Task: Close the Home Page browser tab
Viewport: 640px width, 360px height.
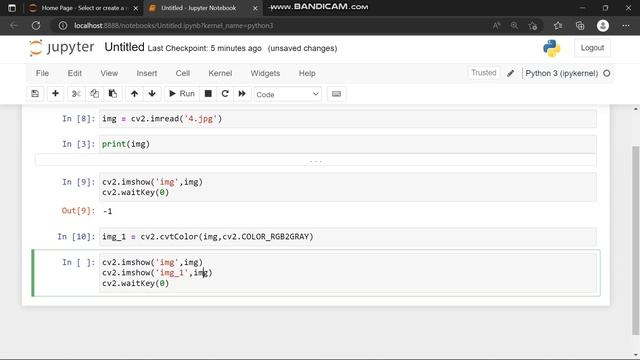Action: (x=136, y=8)
